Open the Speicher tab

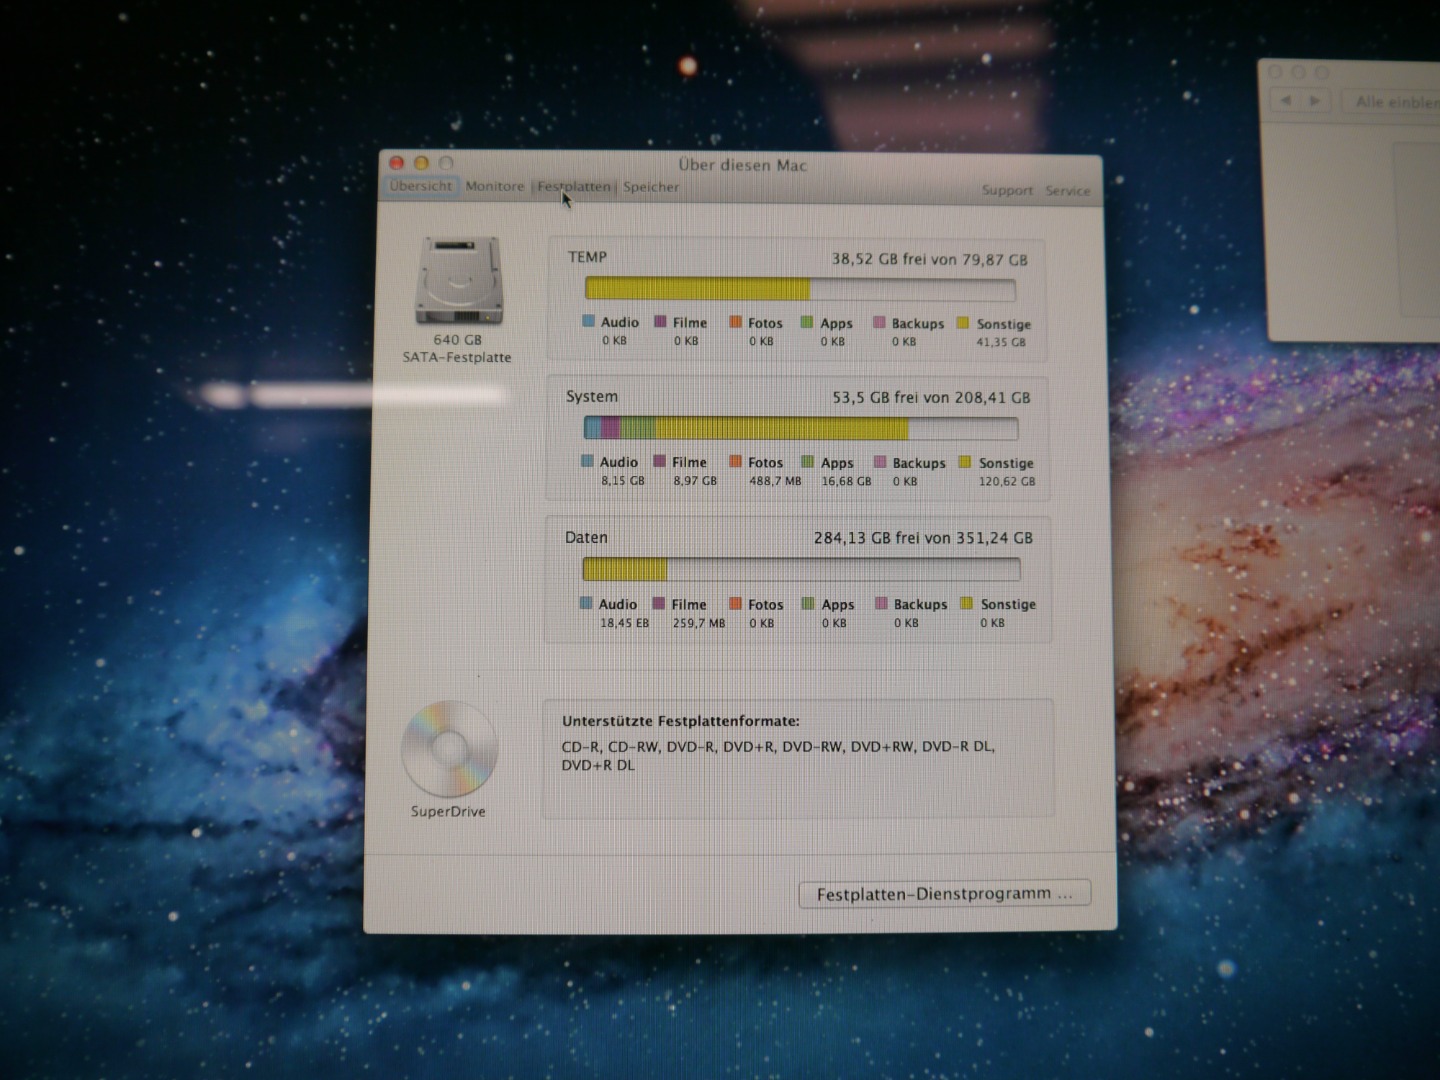pos(651,187)
